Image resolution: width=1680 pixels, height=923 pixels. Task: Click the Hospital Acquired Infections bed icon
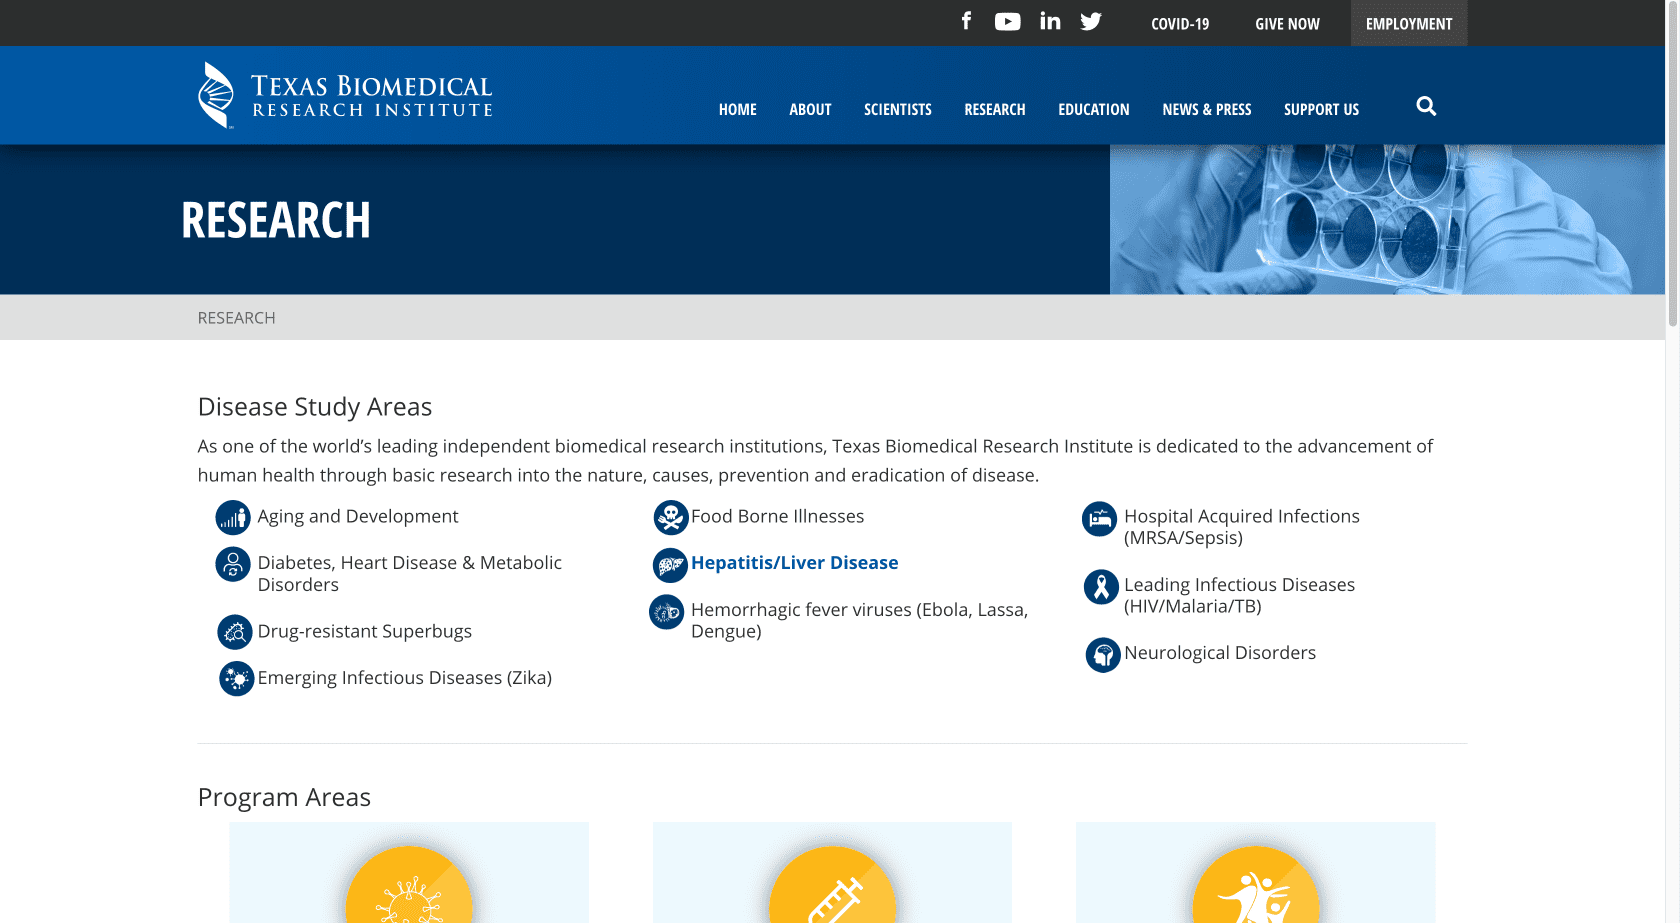click(1100, 518)
